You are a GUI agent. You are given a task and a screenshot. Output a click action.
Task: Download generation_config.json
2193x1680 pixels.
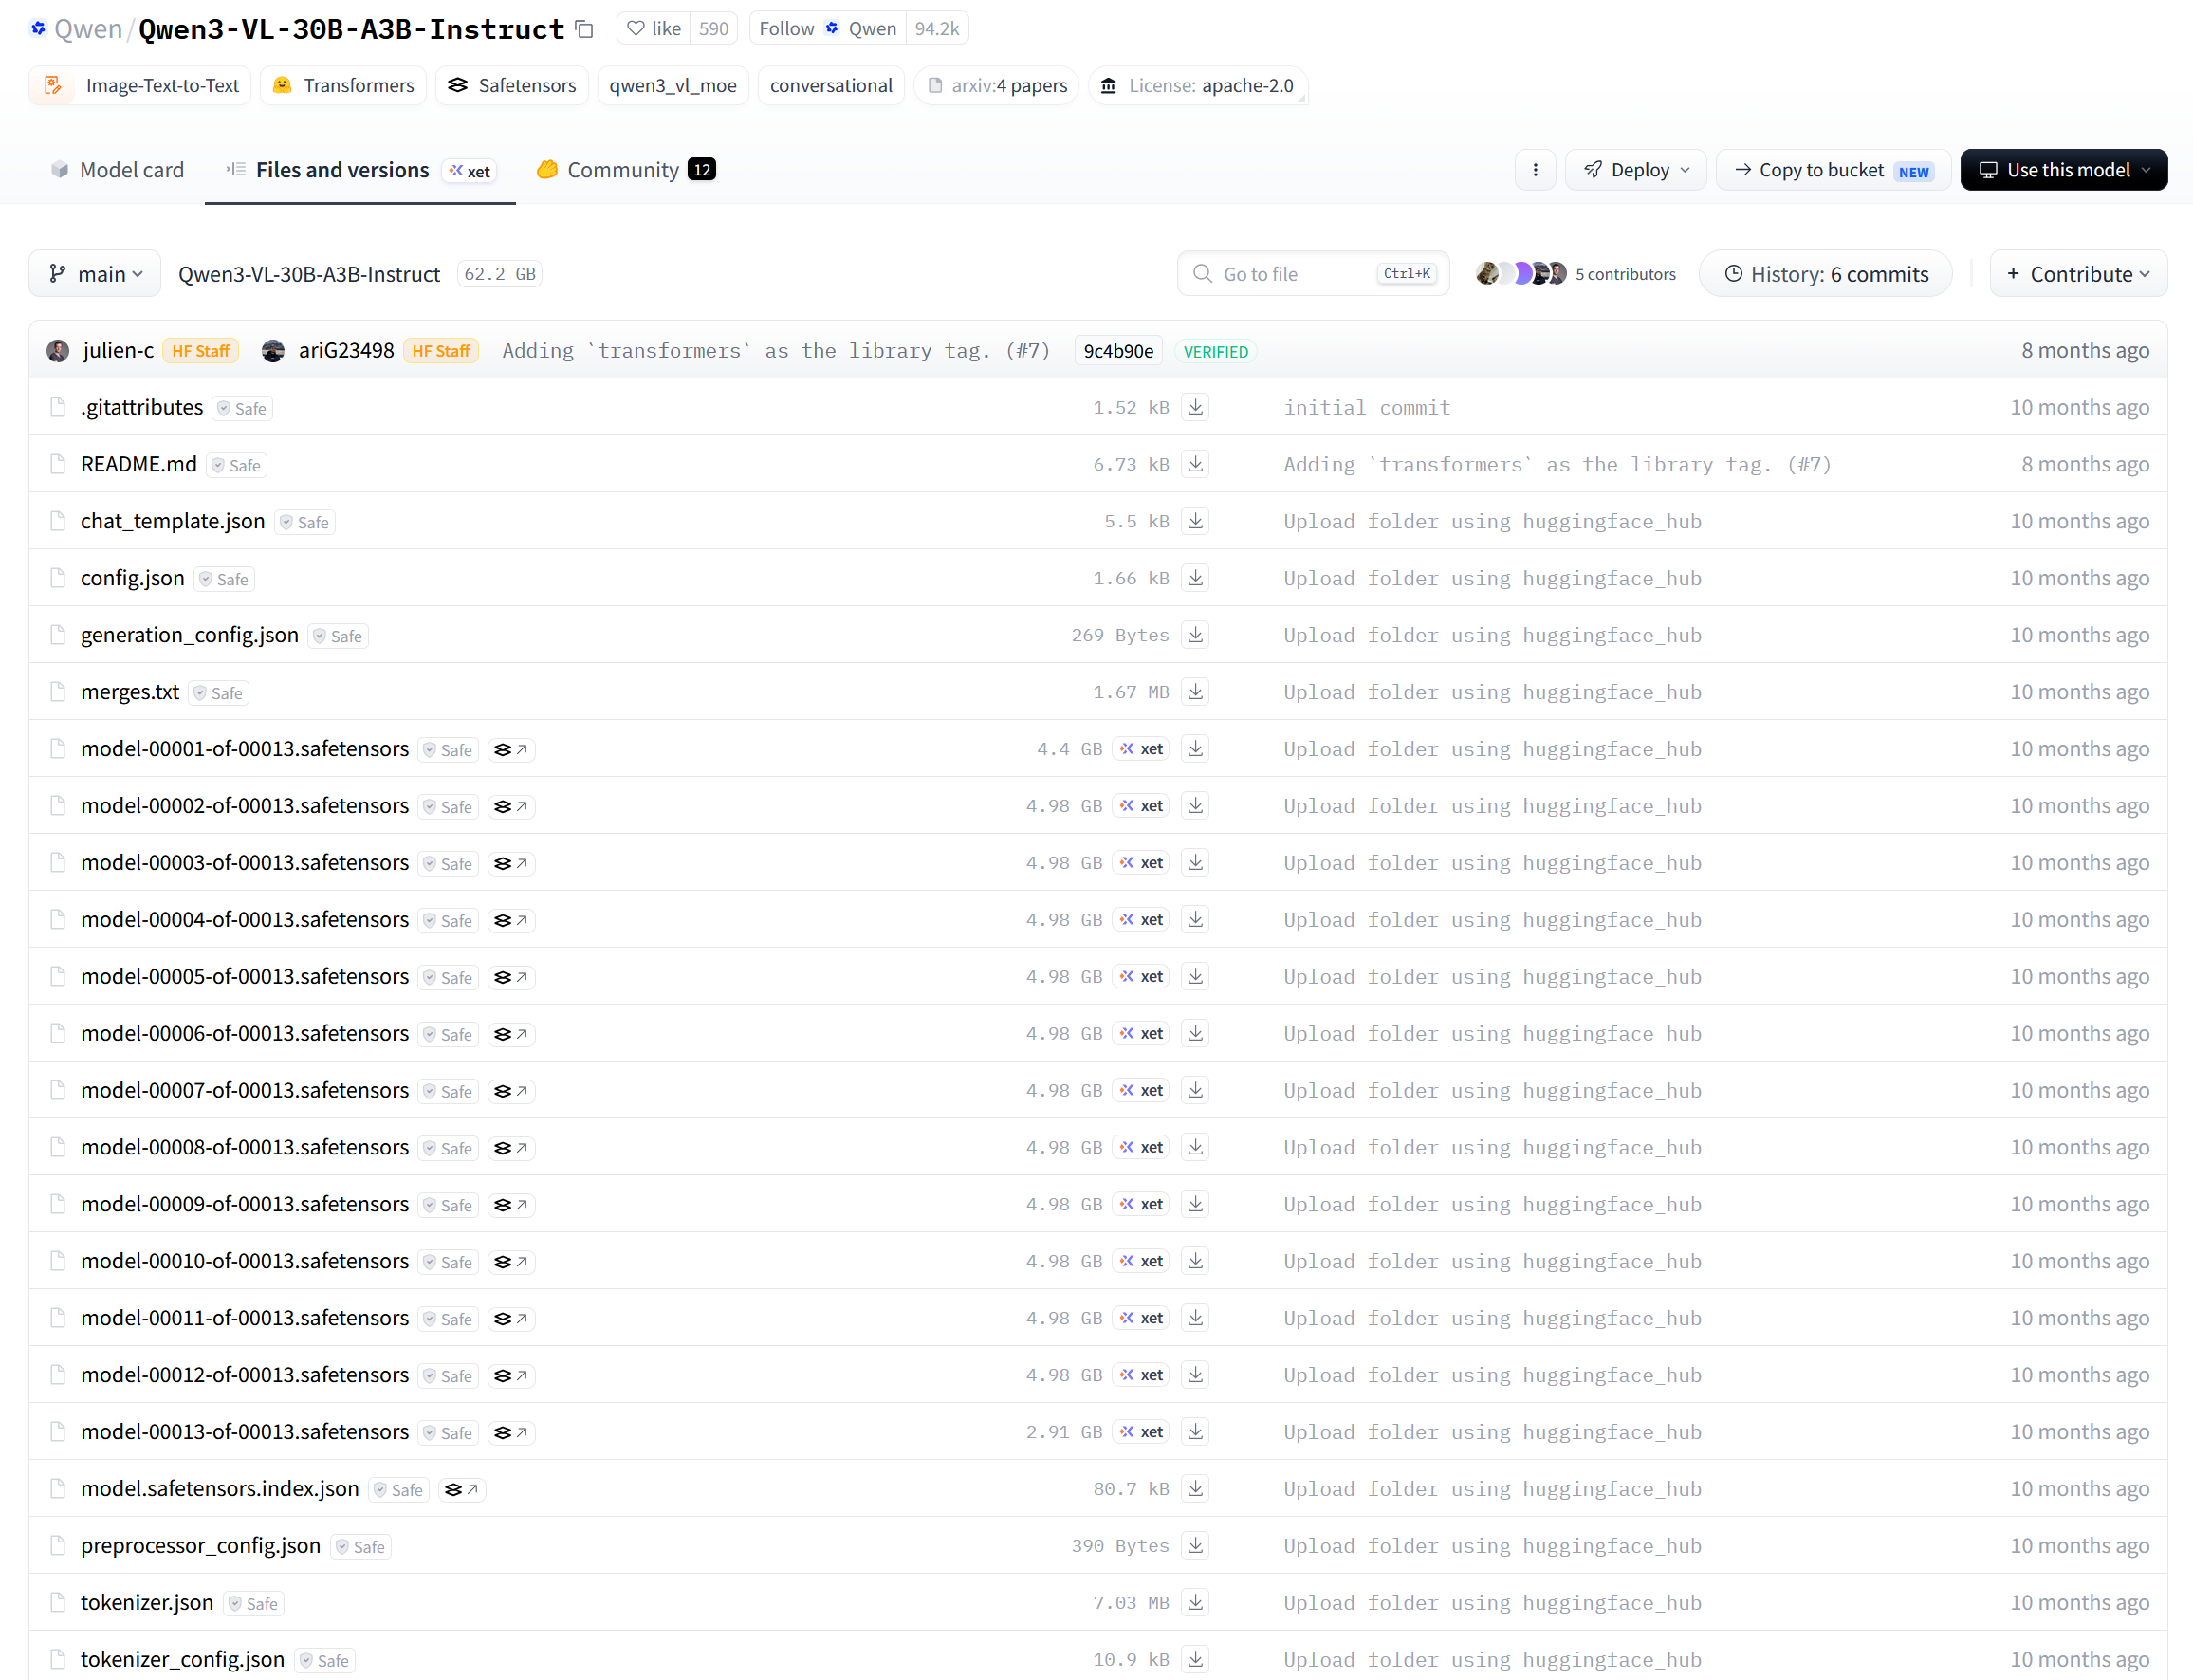[x=1195, y=635]
